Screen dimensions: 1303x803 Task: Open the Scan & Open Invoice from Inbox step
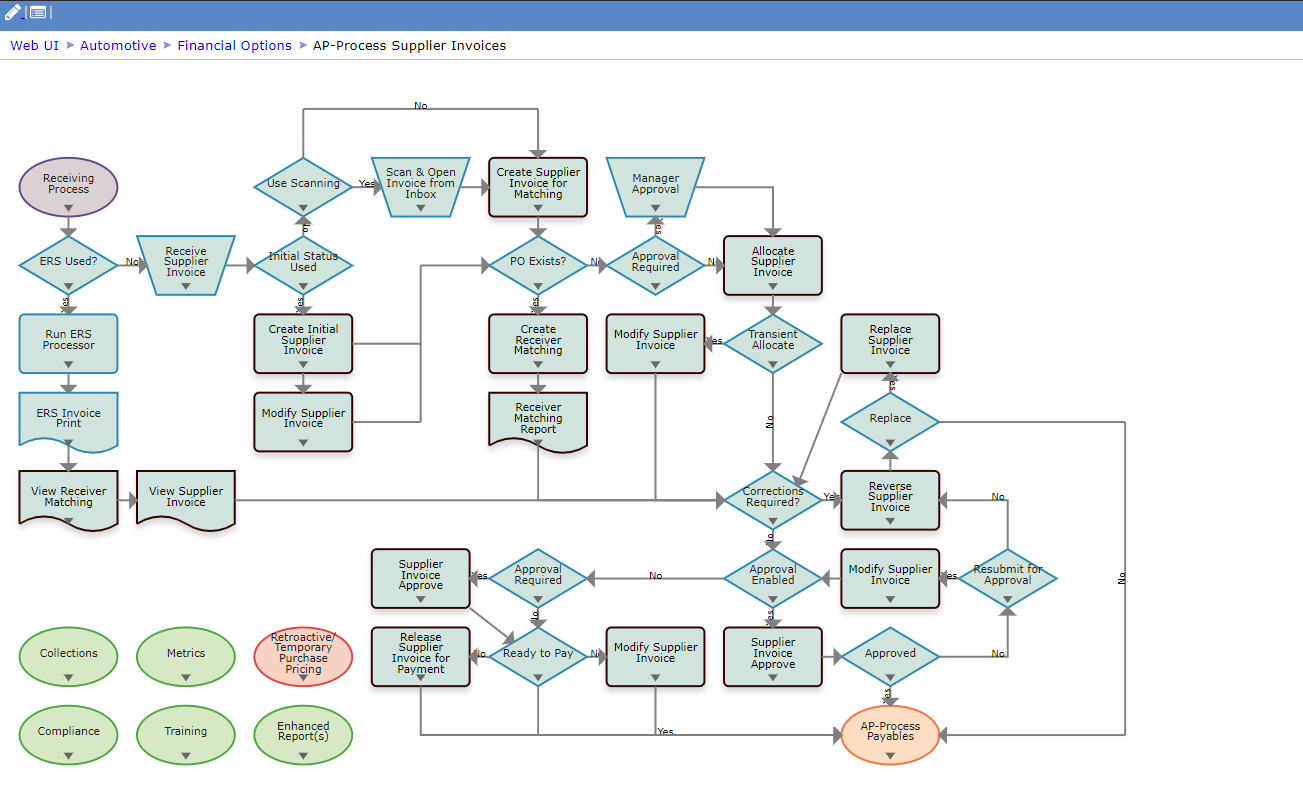point(420,184)
